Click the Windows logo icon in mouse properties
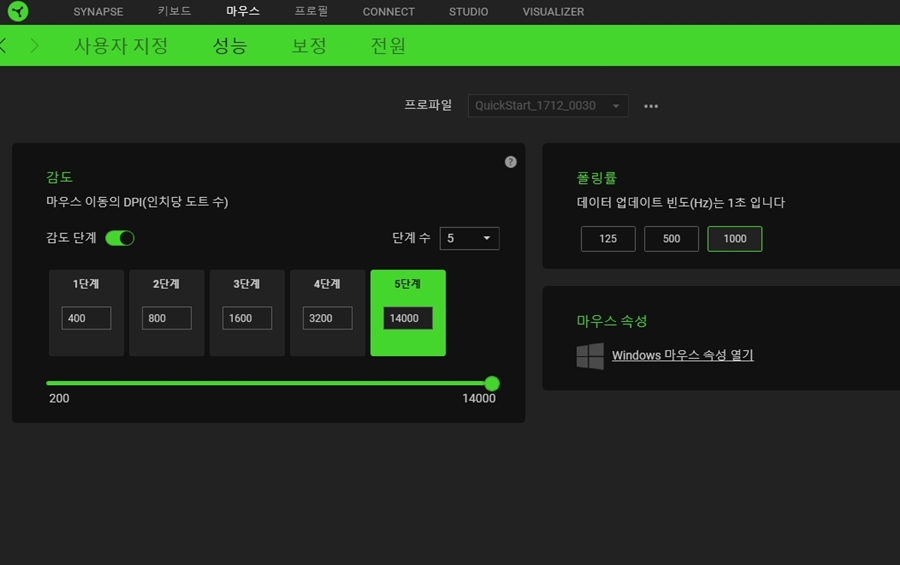 pyautogui.click(x=590, y=356)
